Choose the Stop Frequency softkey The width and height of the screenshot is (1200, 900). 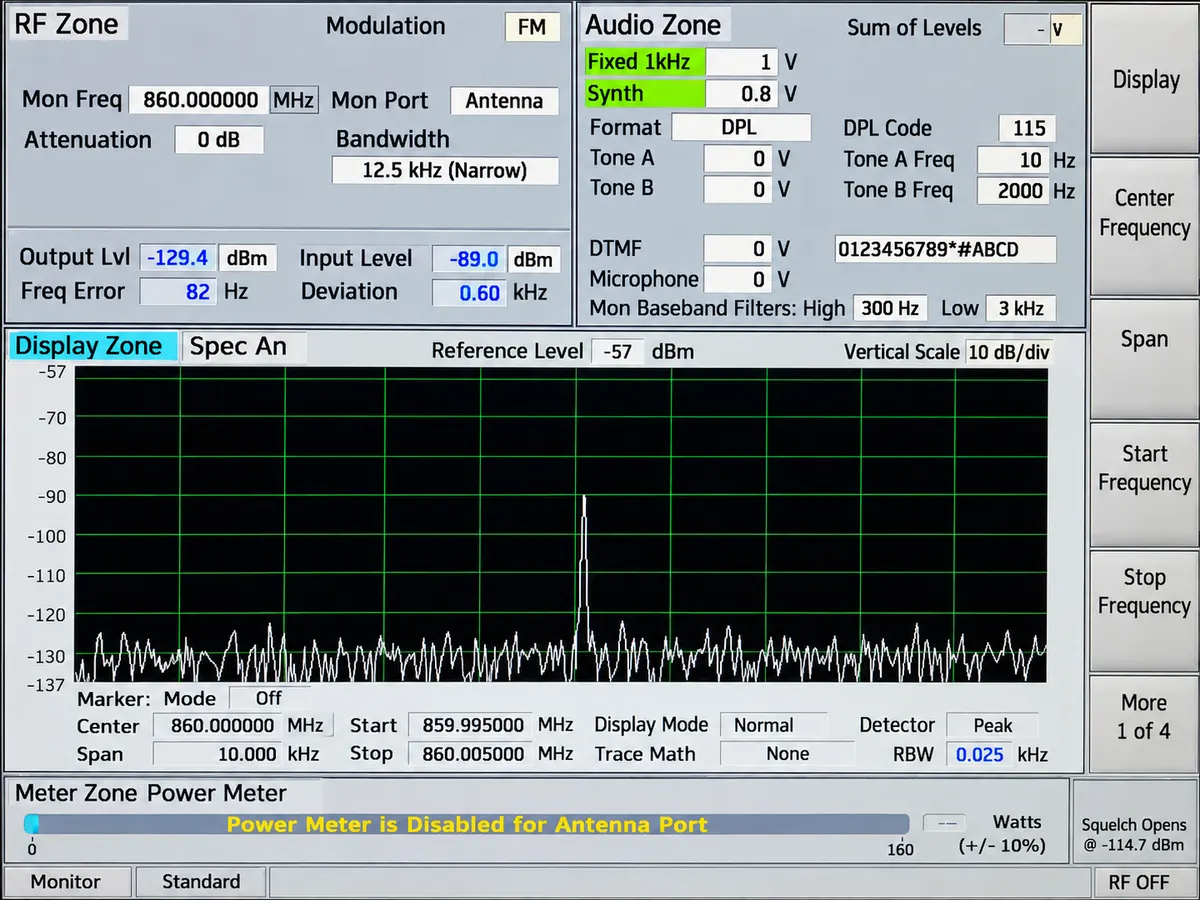point(1144,610)
